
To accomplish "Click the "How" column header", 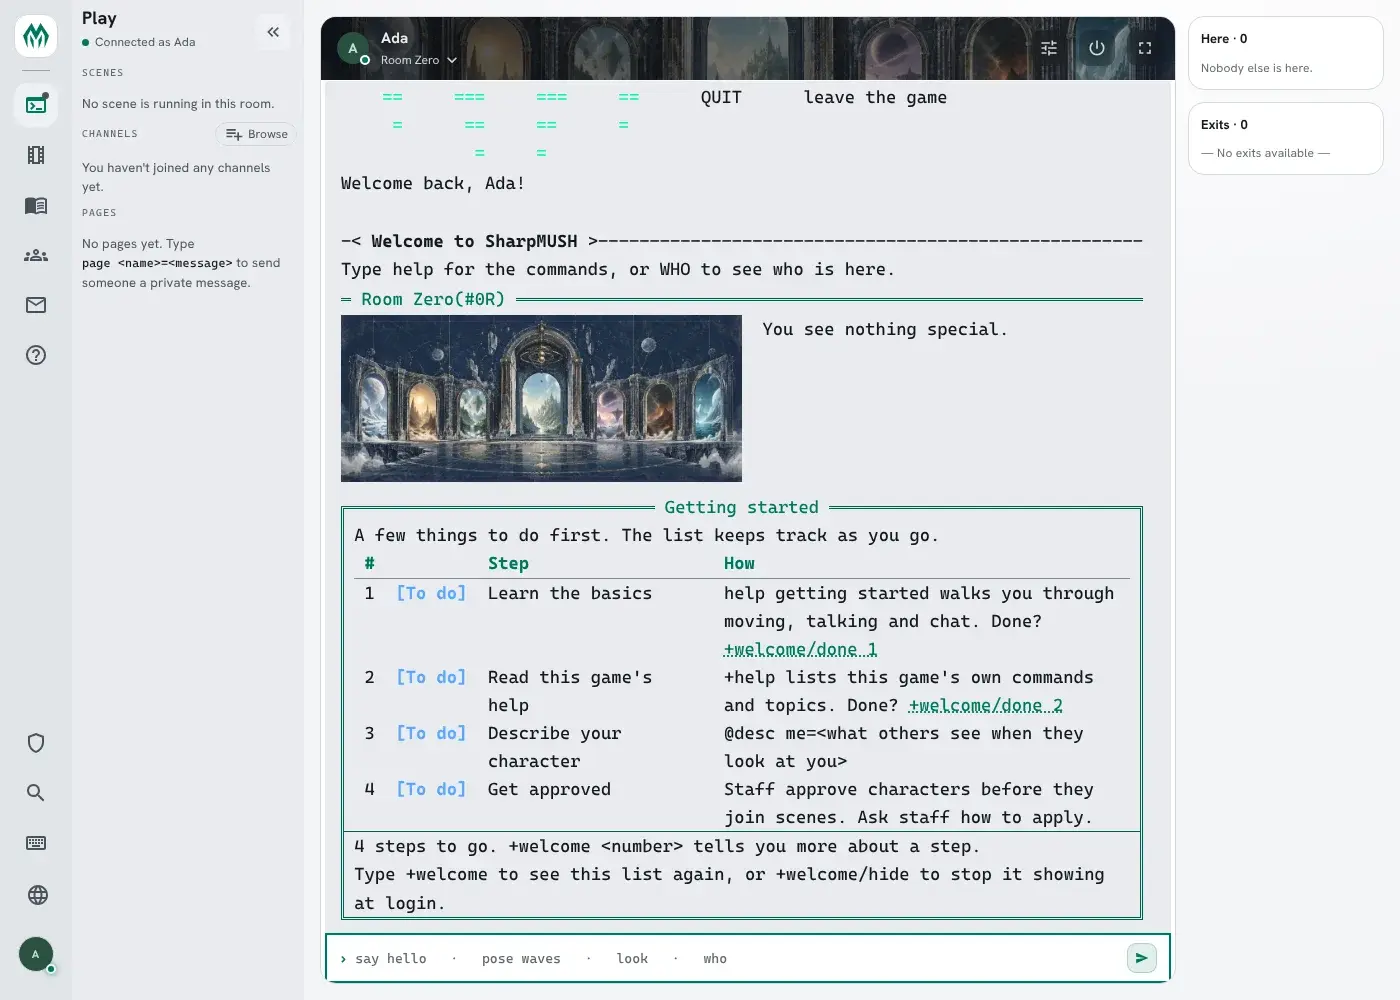I will (x=739, y=563).
